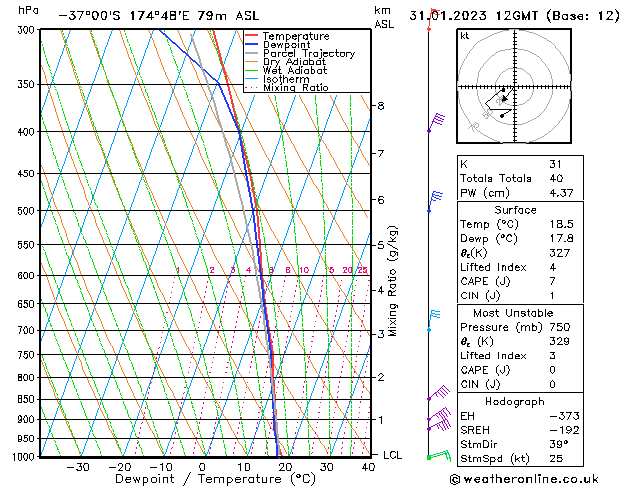The image size is (629, 486).
Task: Click the wind barb at 500 hPa
Action: click(x=435, y=201)
